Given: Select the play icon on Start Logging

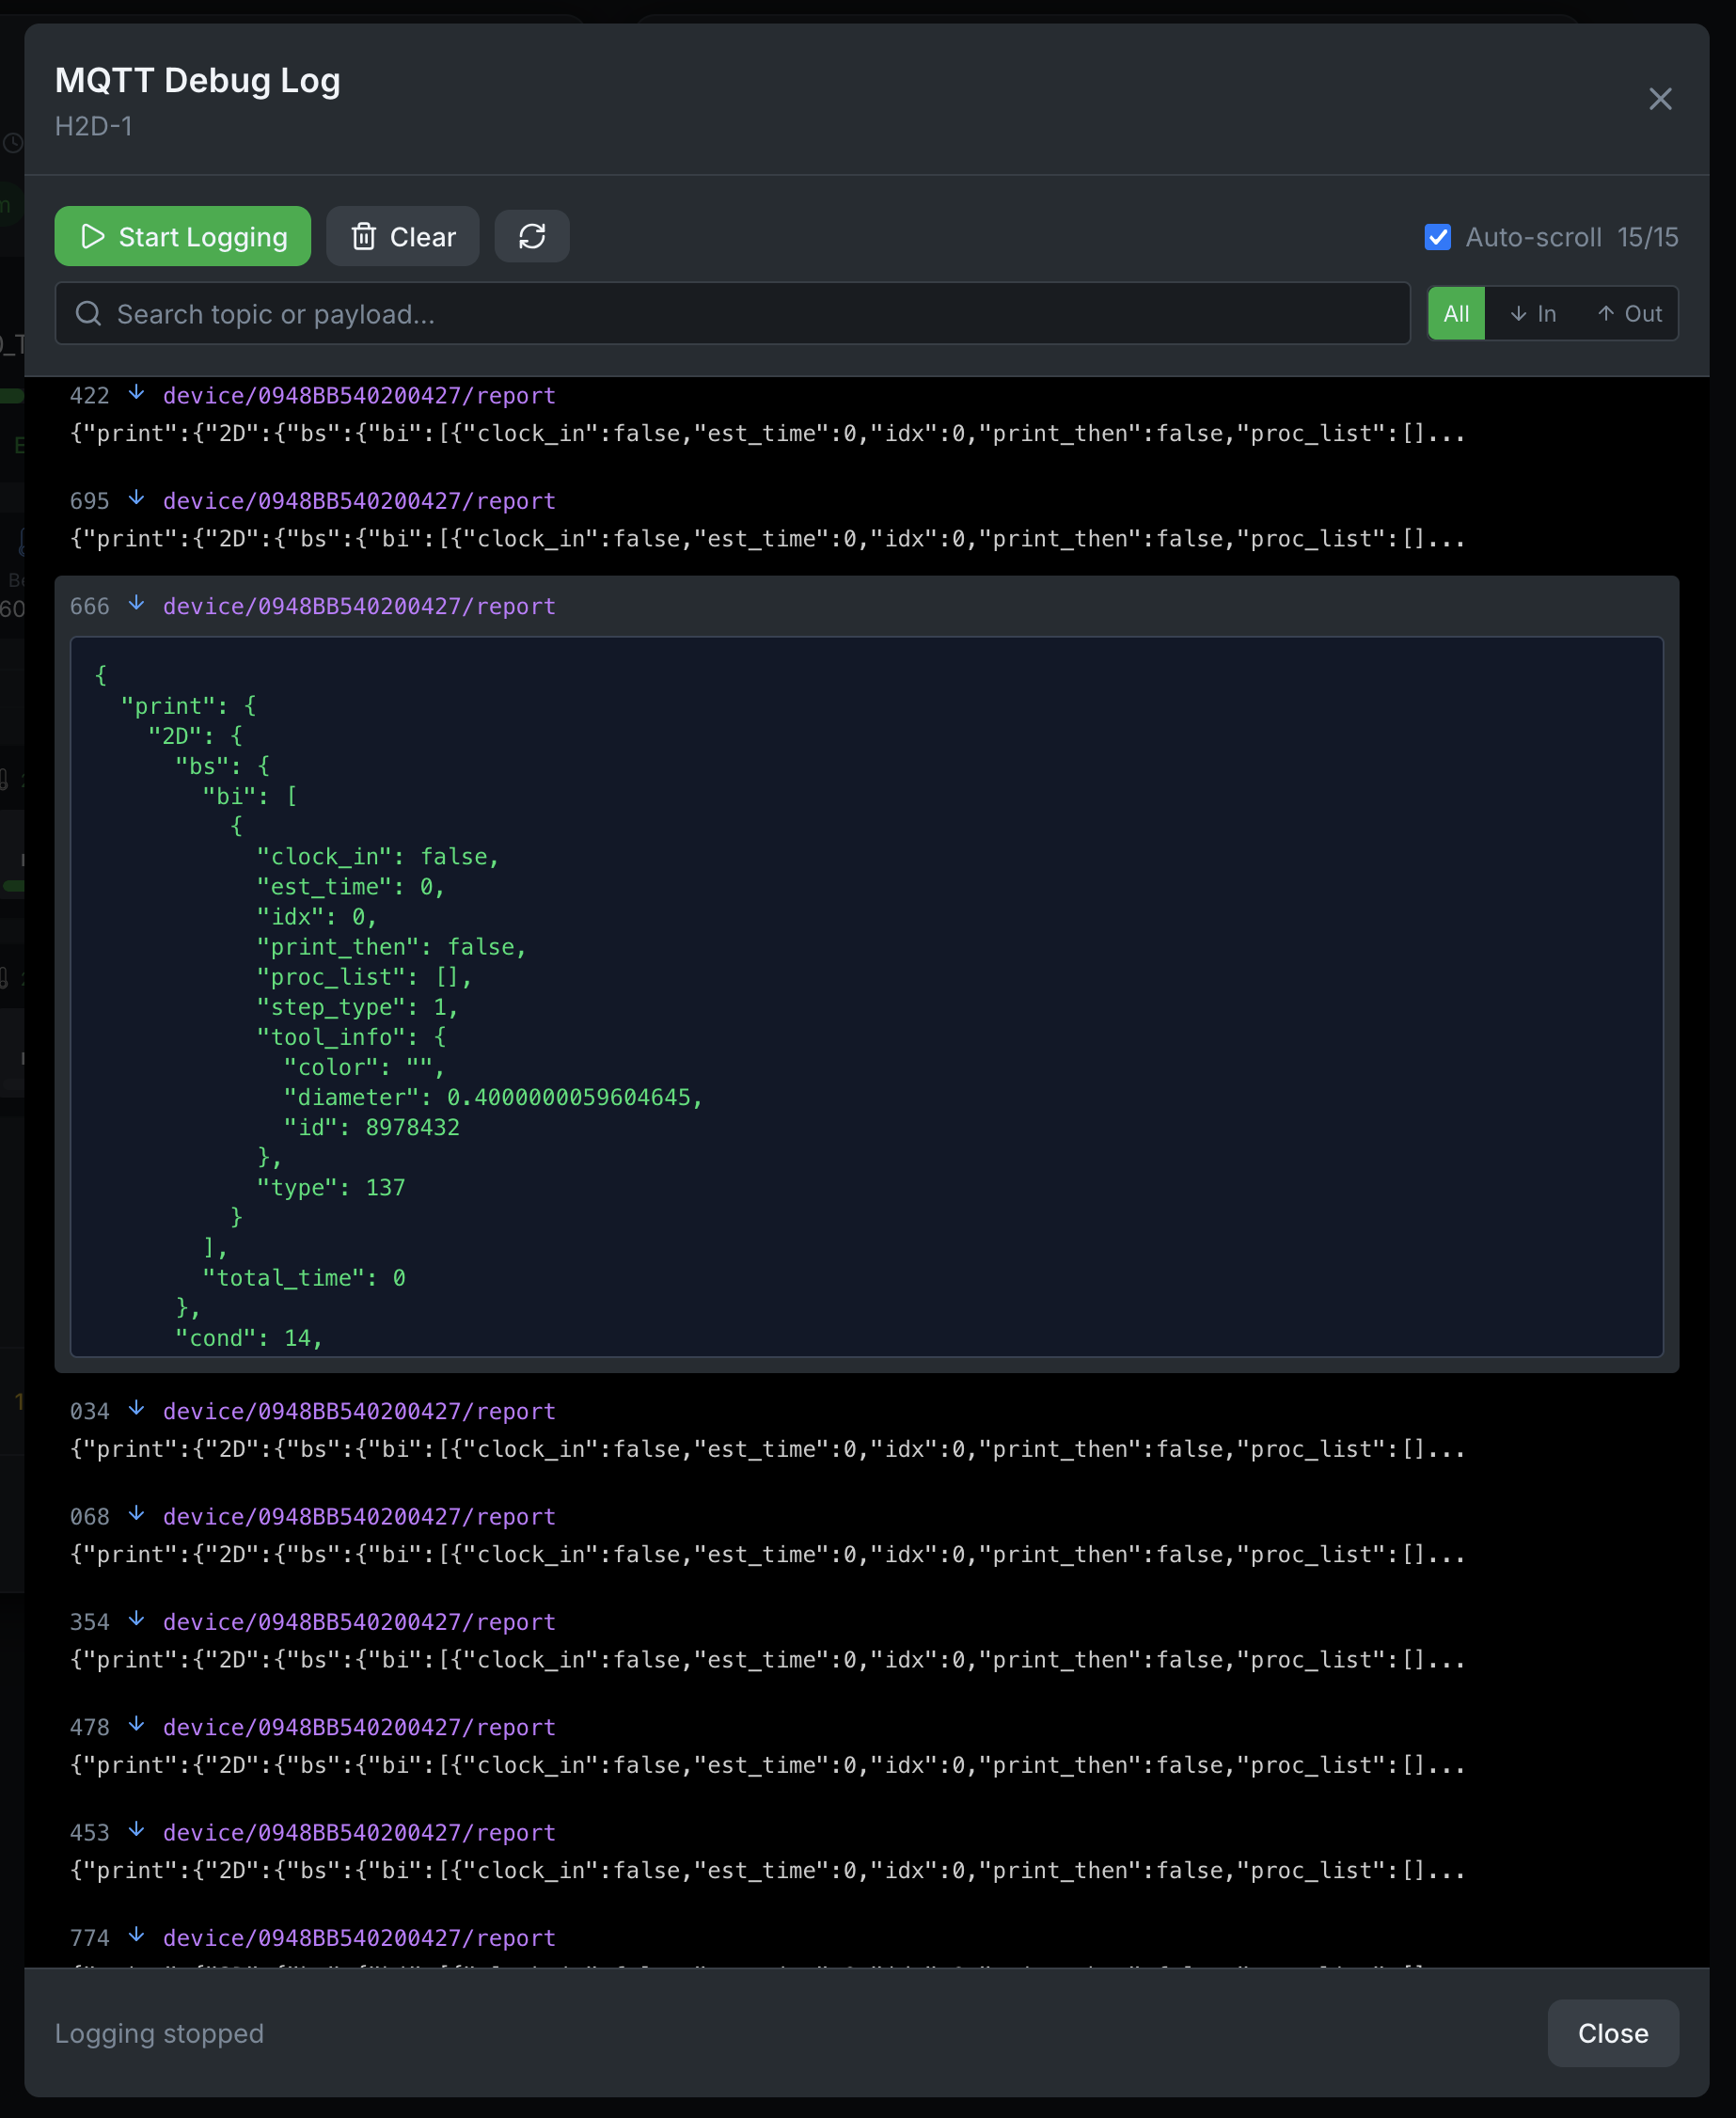Looking at the screenshot, I should click(93, 236).
